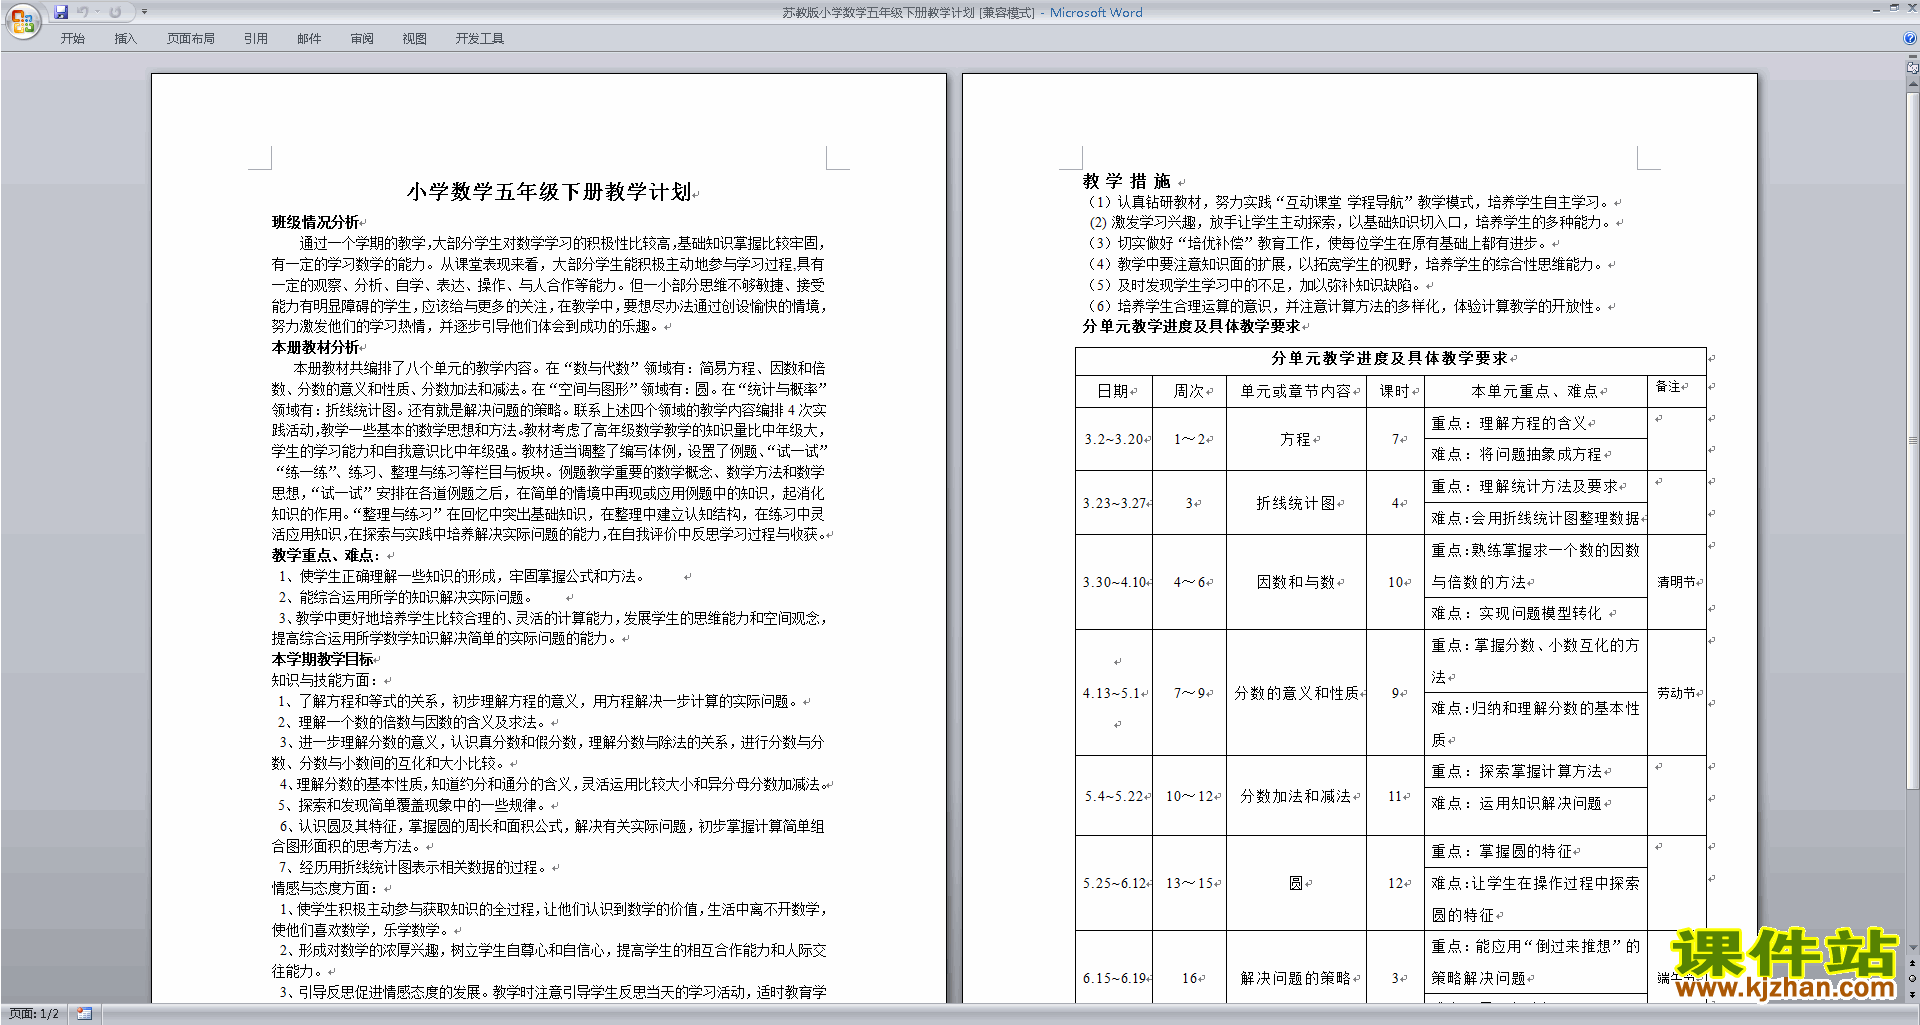Click the week cell 10~12
This screenshot has width=1920, height=1025.
(x=1189, y=797)
